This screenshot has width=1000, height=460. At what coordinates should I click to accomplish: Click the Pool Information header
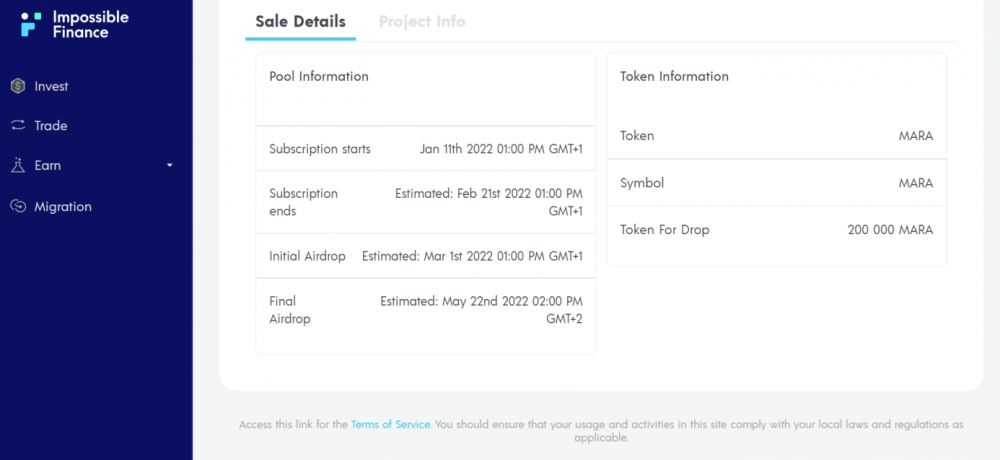point(319,77)
